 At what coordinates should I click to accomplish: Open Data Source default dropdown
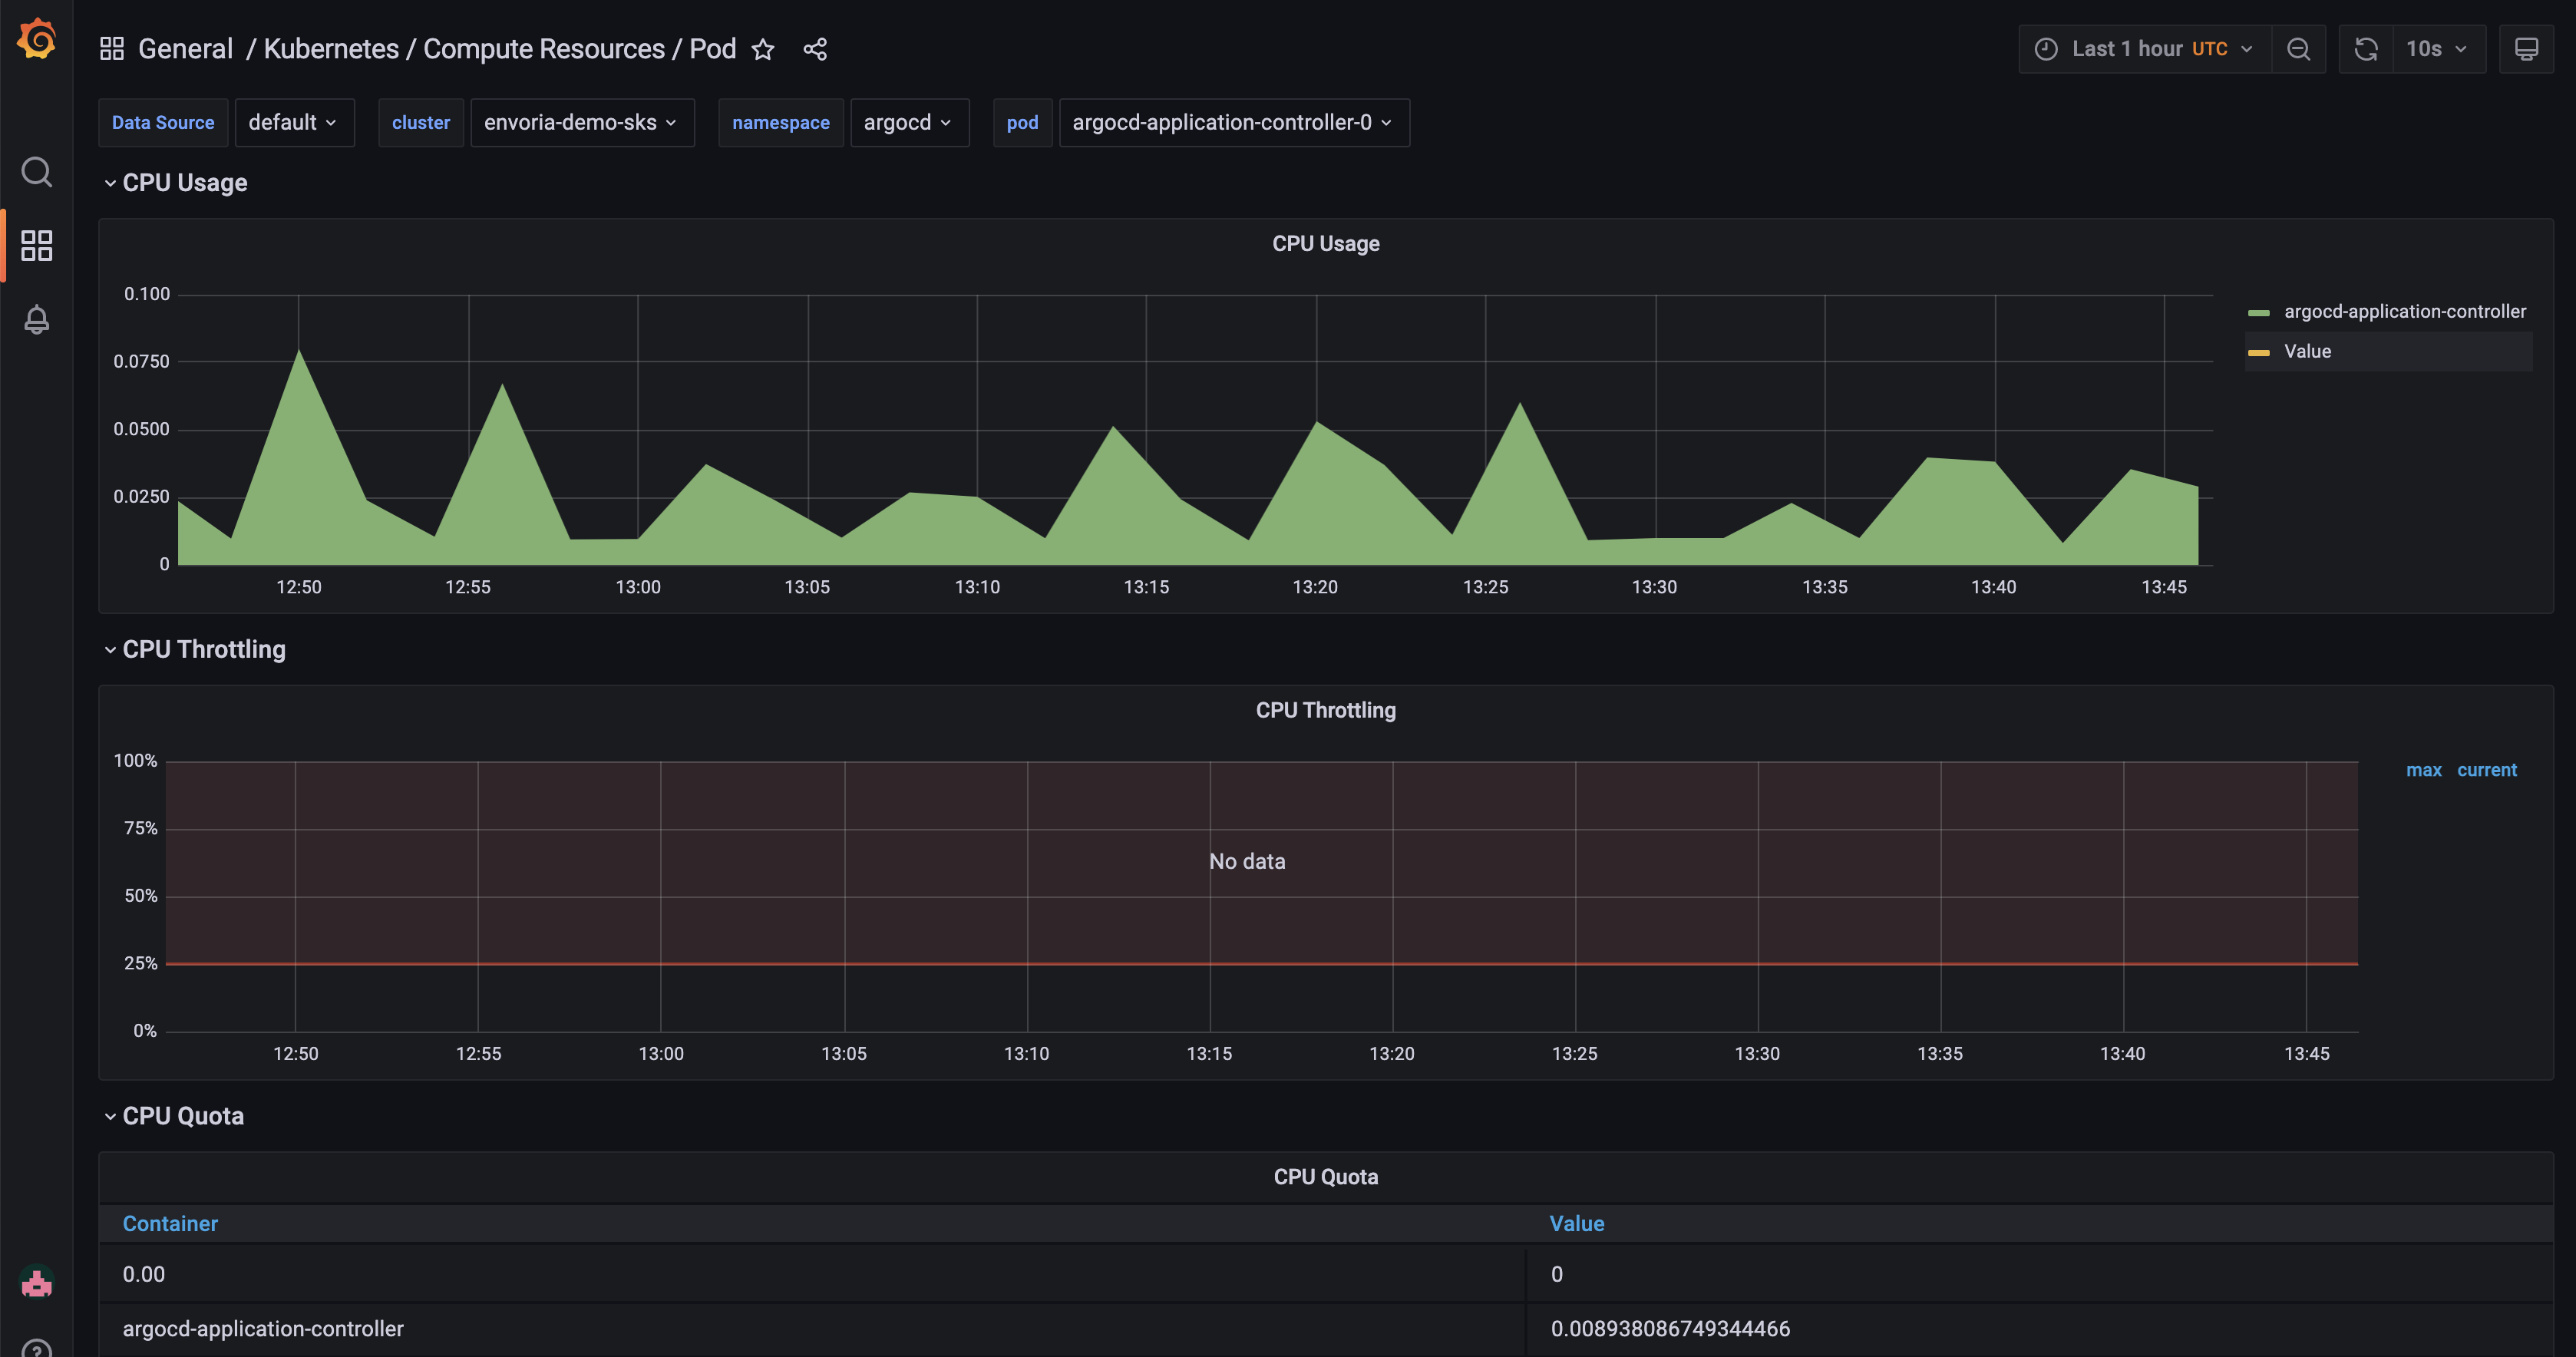tap(294, 122)
